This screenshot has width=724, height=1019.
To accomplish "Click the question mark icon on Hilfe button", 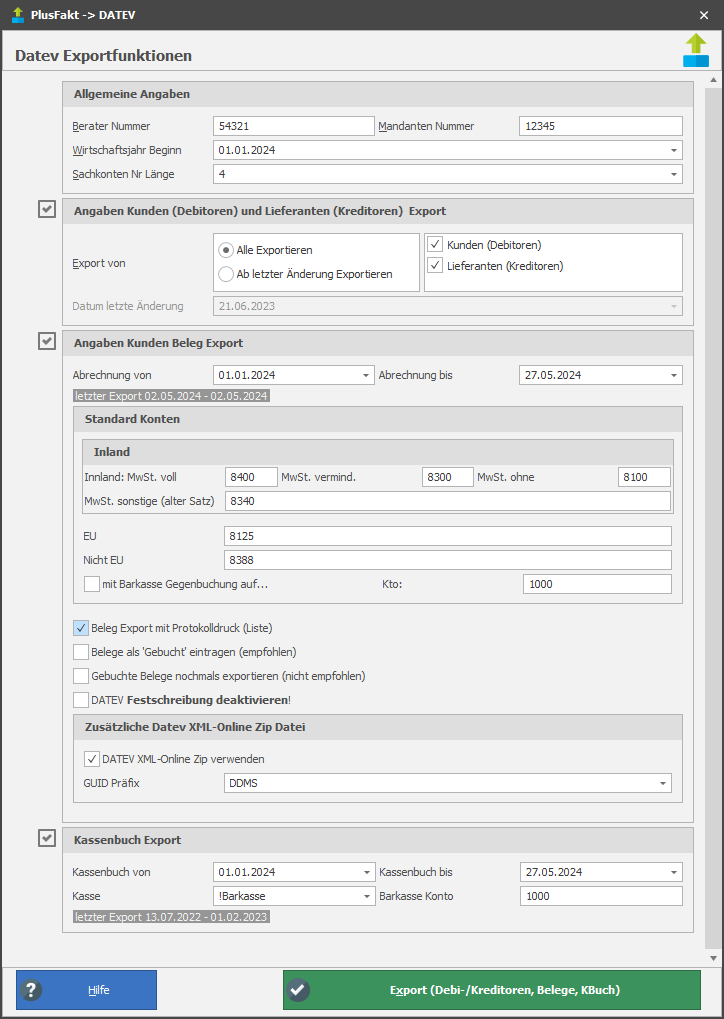I will coord(31,990).
